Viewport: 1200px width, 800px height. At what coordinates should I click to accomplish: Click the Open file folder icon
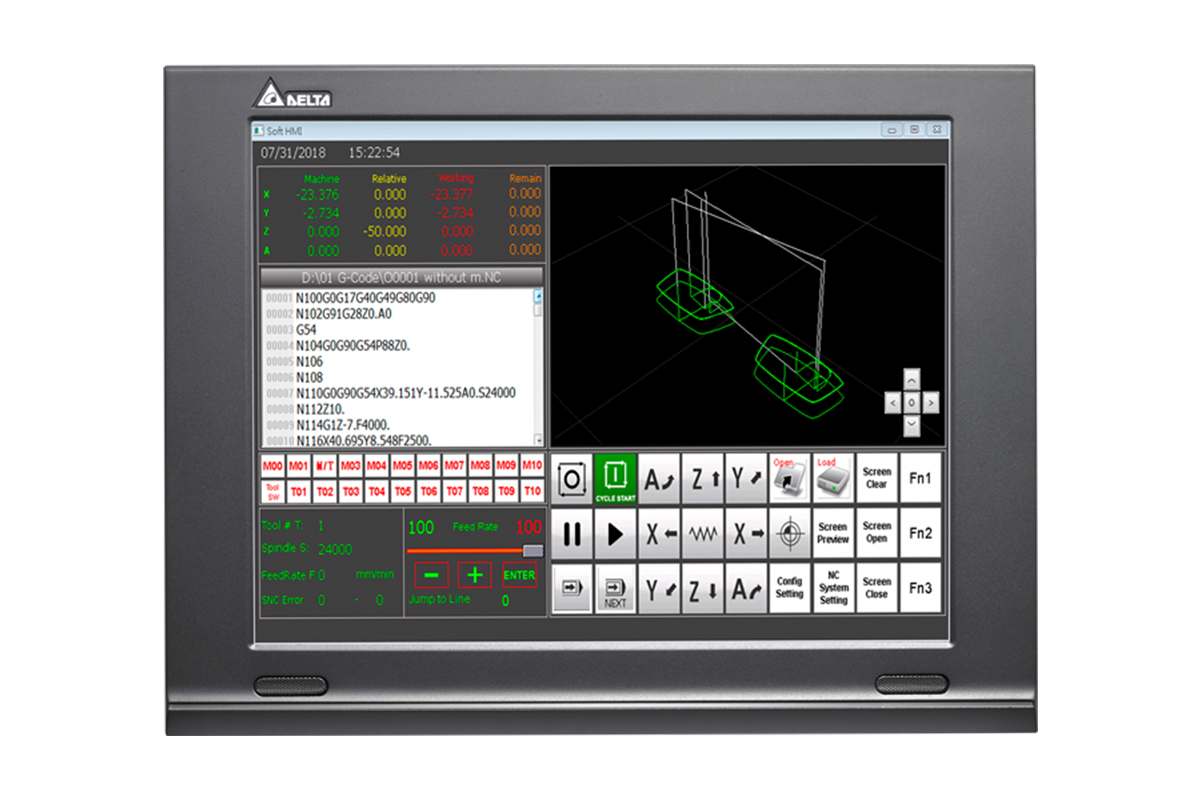click(x=789, y=479)
